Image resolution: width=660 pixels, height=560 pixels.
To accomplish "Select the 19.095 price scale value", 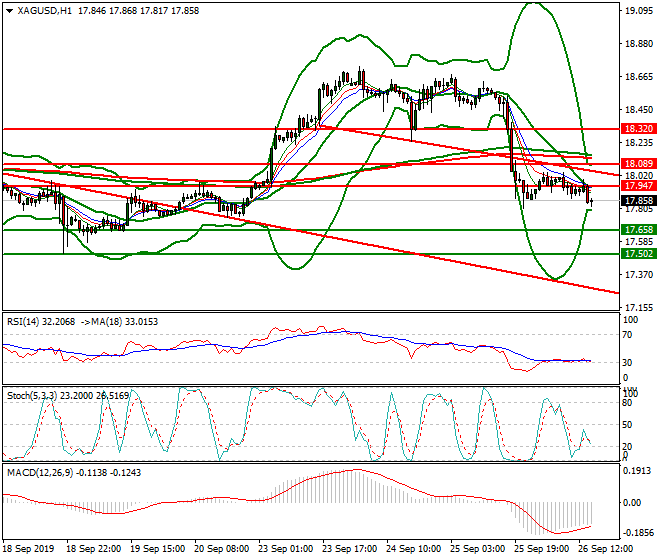I will coord(639,11).
